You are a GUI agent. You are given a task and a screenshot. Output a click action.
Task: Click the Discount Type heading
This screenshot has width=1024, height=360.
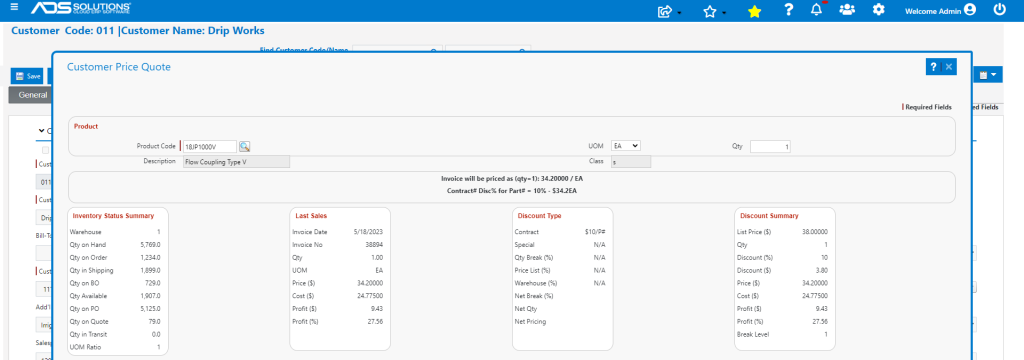(539, 216)
